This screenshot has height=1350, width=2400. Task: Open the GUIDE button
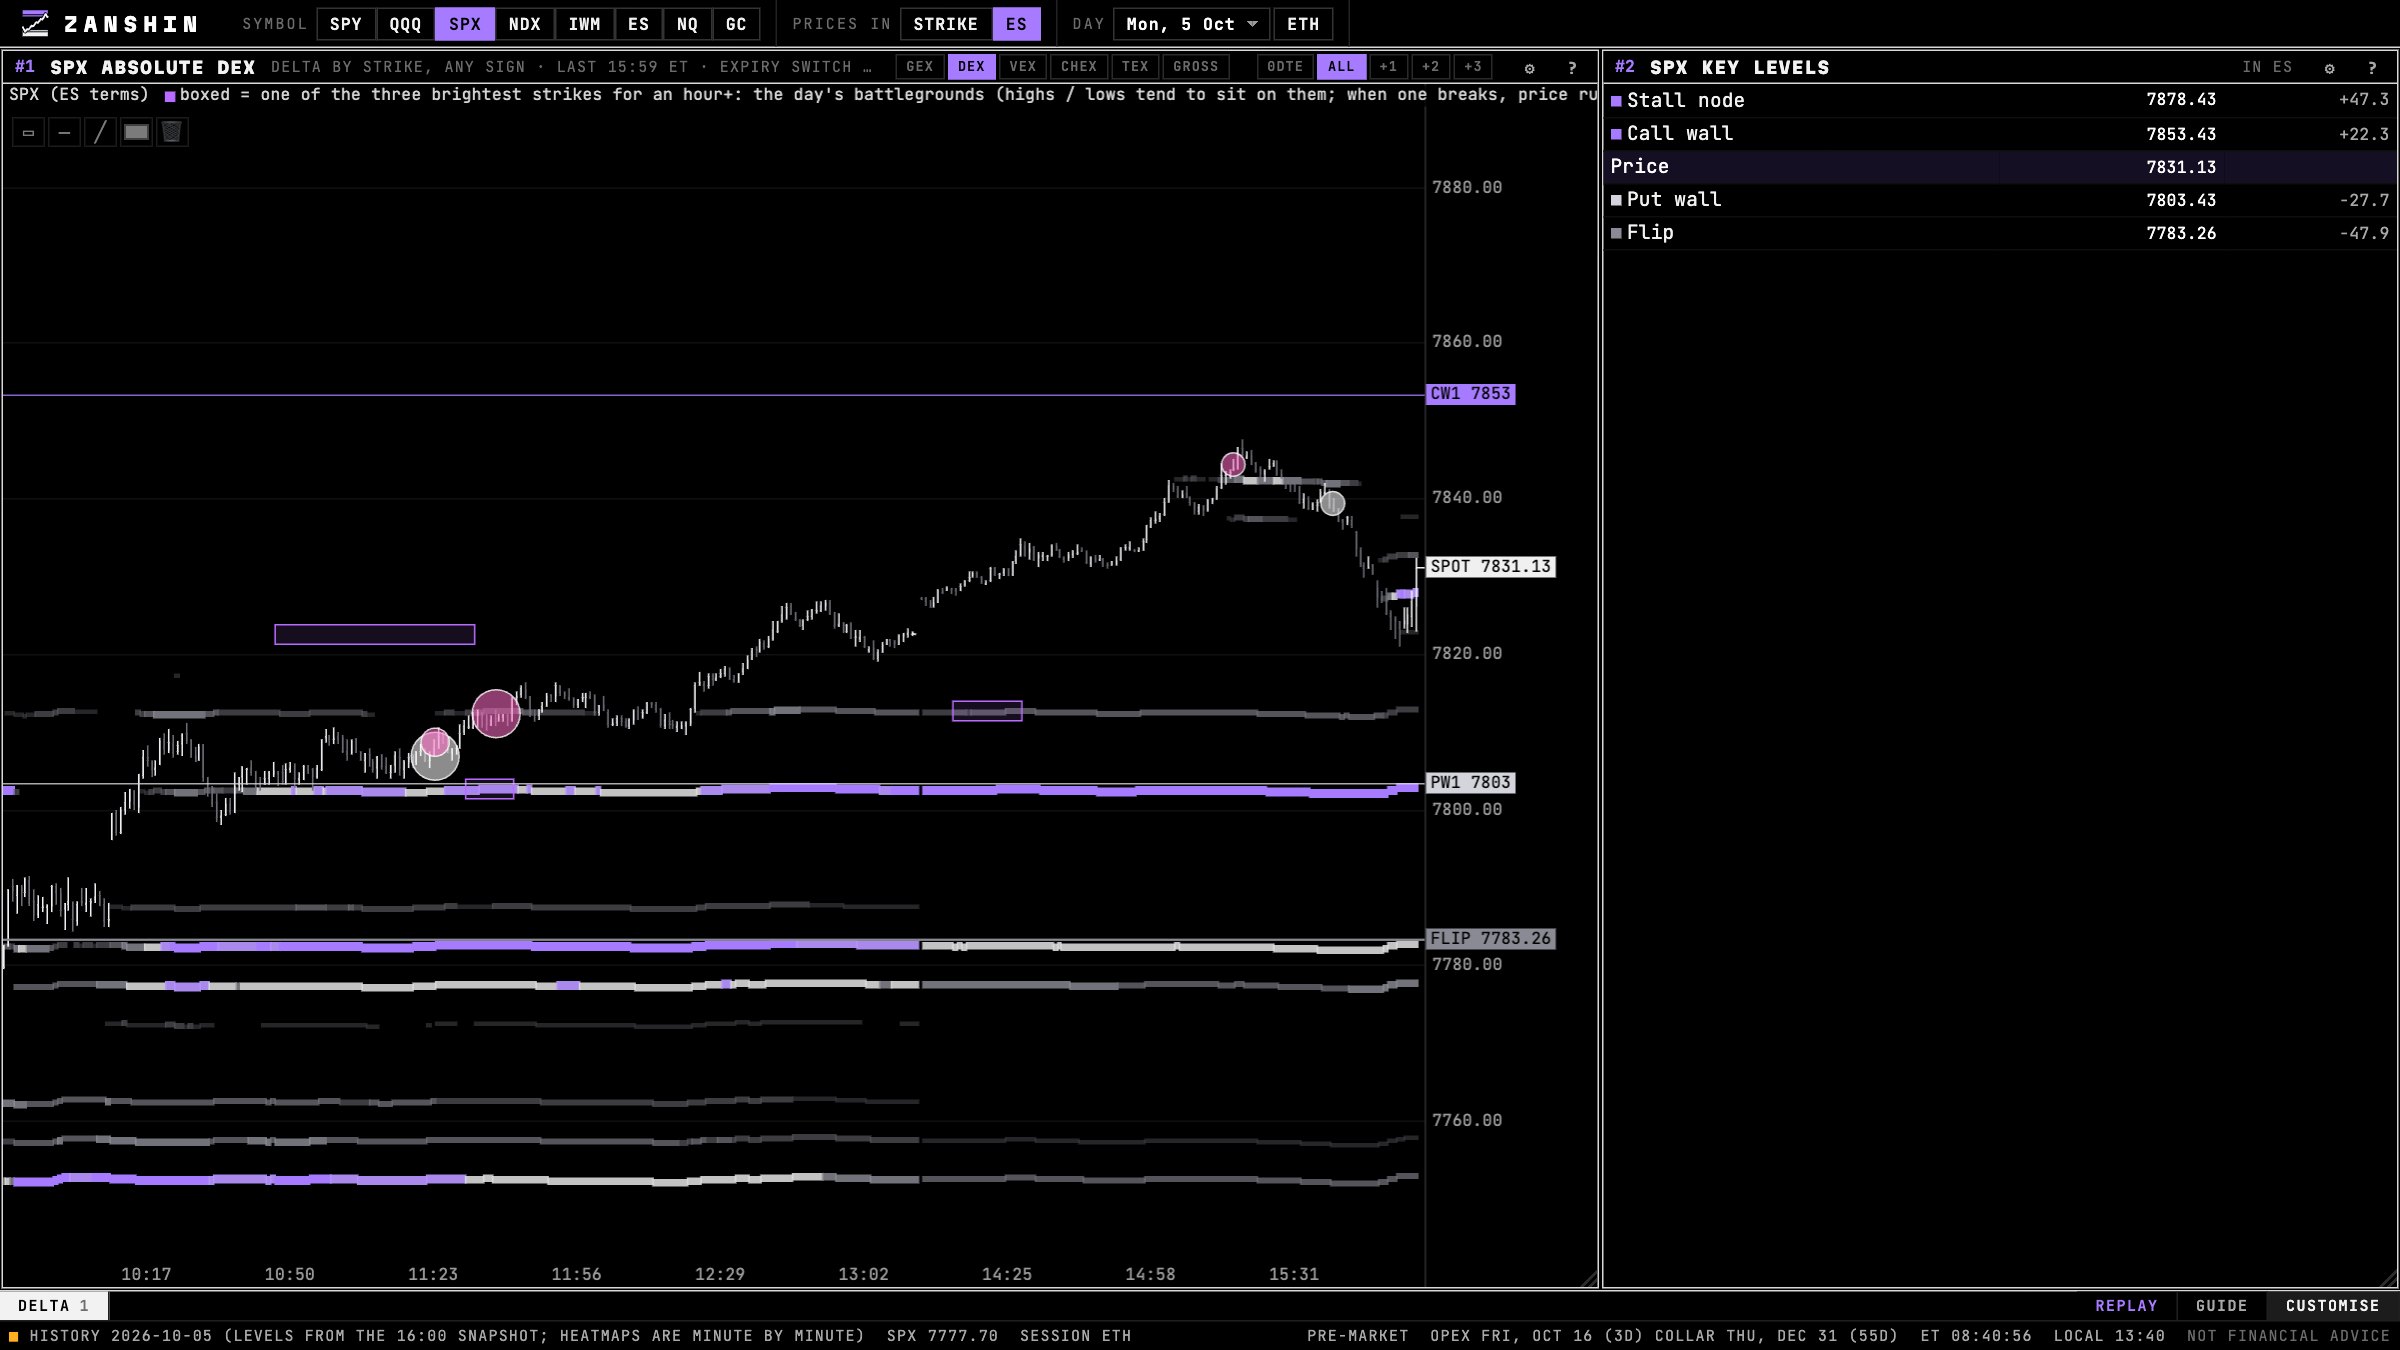coord(2221,1306)
